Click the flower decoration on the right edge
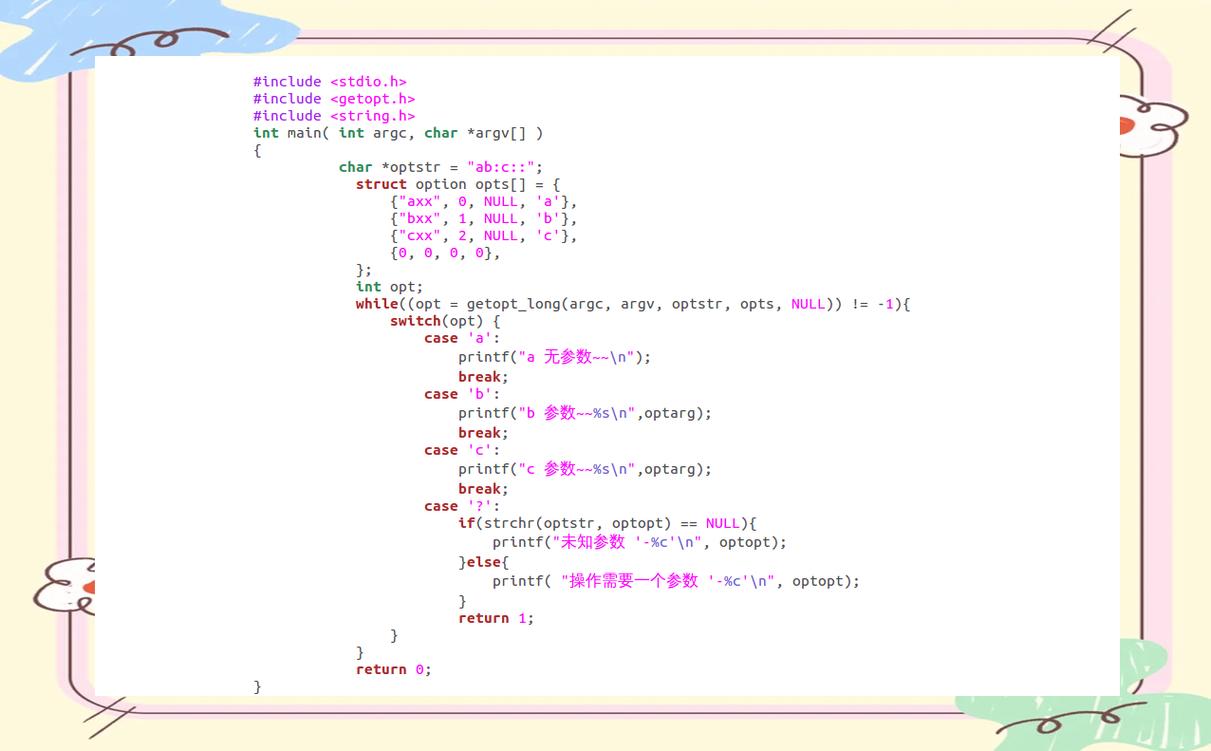 click(1150, 125)
